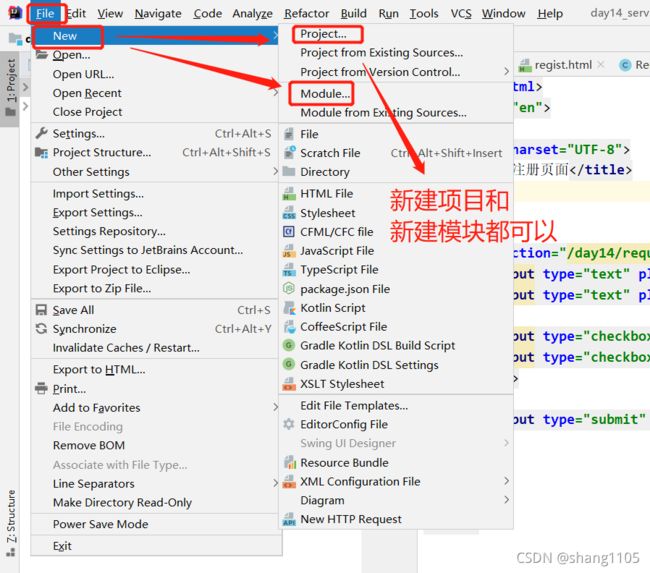Open the Window menu
The image size is (650, 573).
coord(503,14)
